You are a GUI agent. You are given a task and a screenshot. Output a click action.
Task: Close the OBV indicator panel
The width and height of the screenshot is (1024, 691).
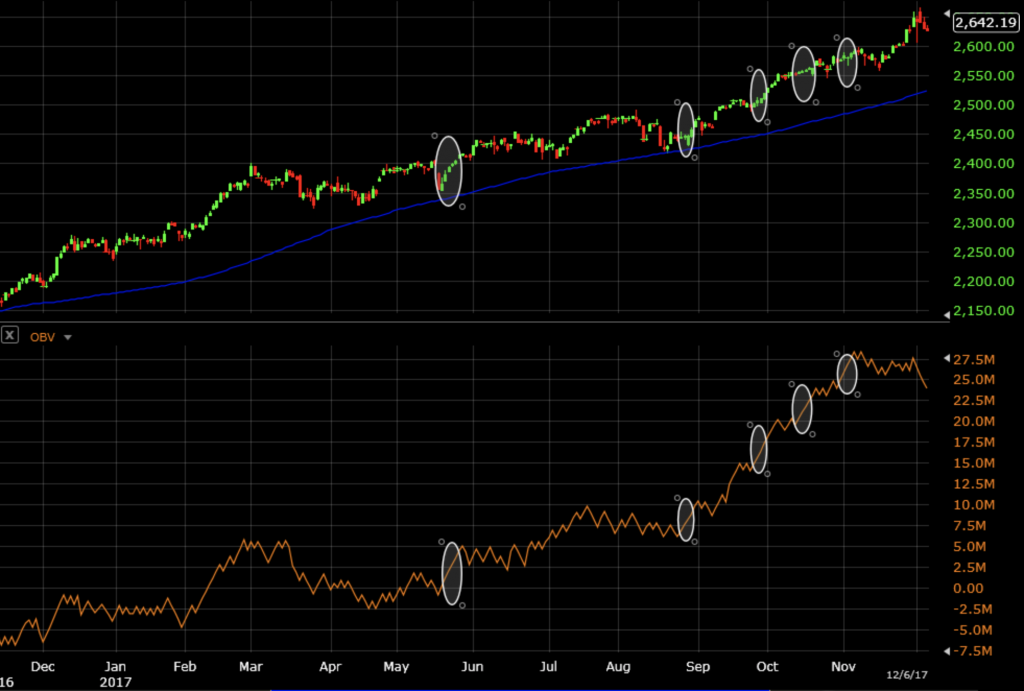[10, 336]
